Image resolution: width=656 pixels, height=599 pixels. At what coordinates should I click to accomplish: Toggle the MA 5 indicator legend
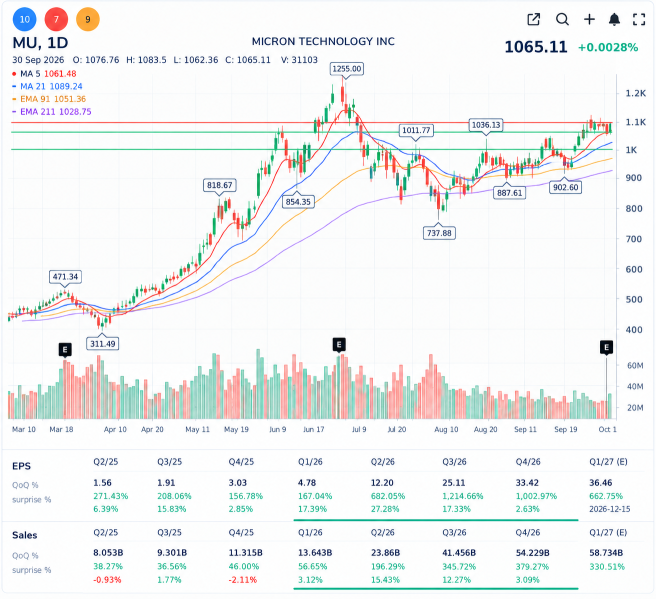(x=44, y=74)
